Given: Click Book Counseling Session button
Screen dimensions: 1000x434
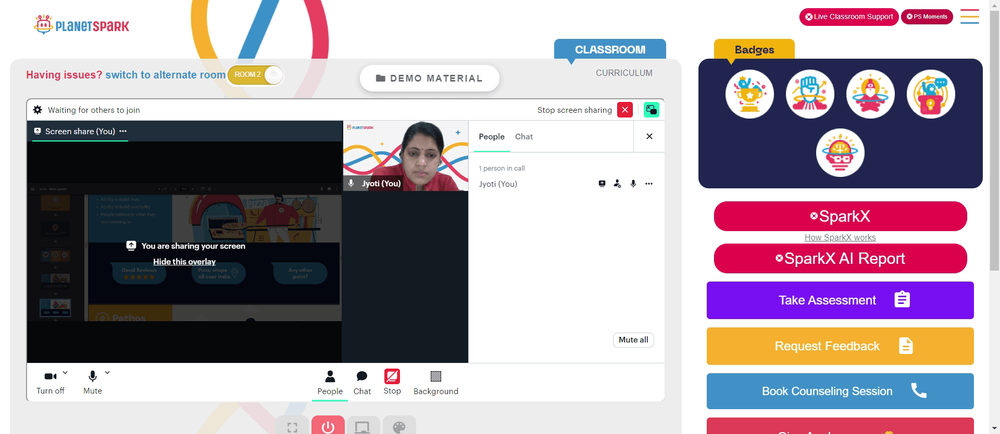Looking at the screenshot, I should (x=840, y=391).
